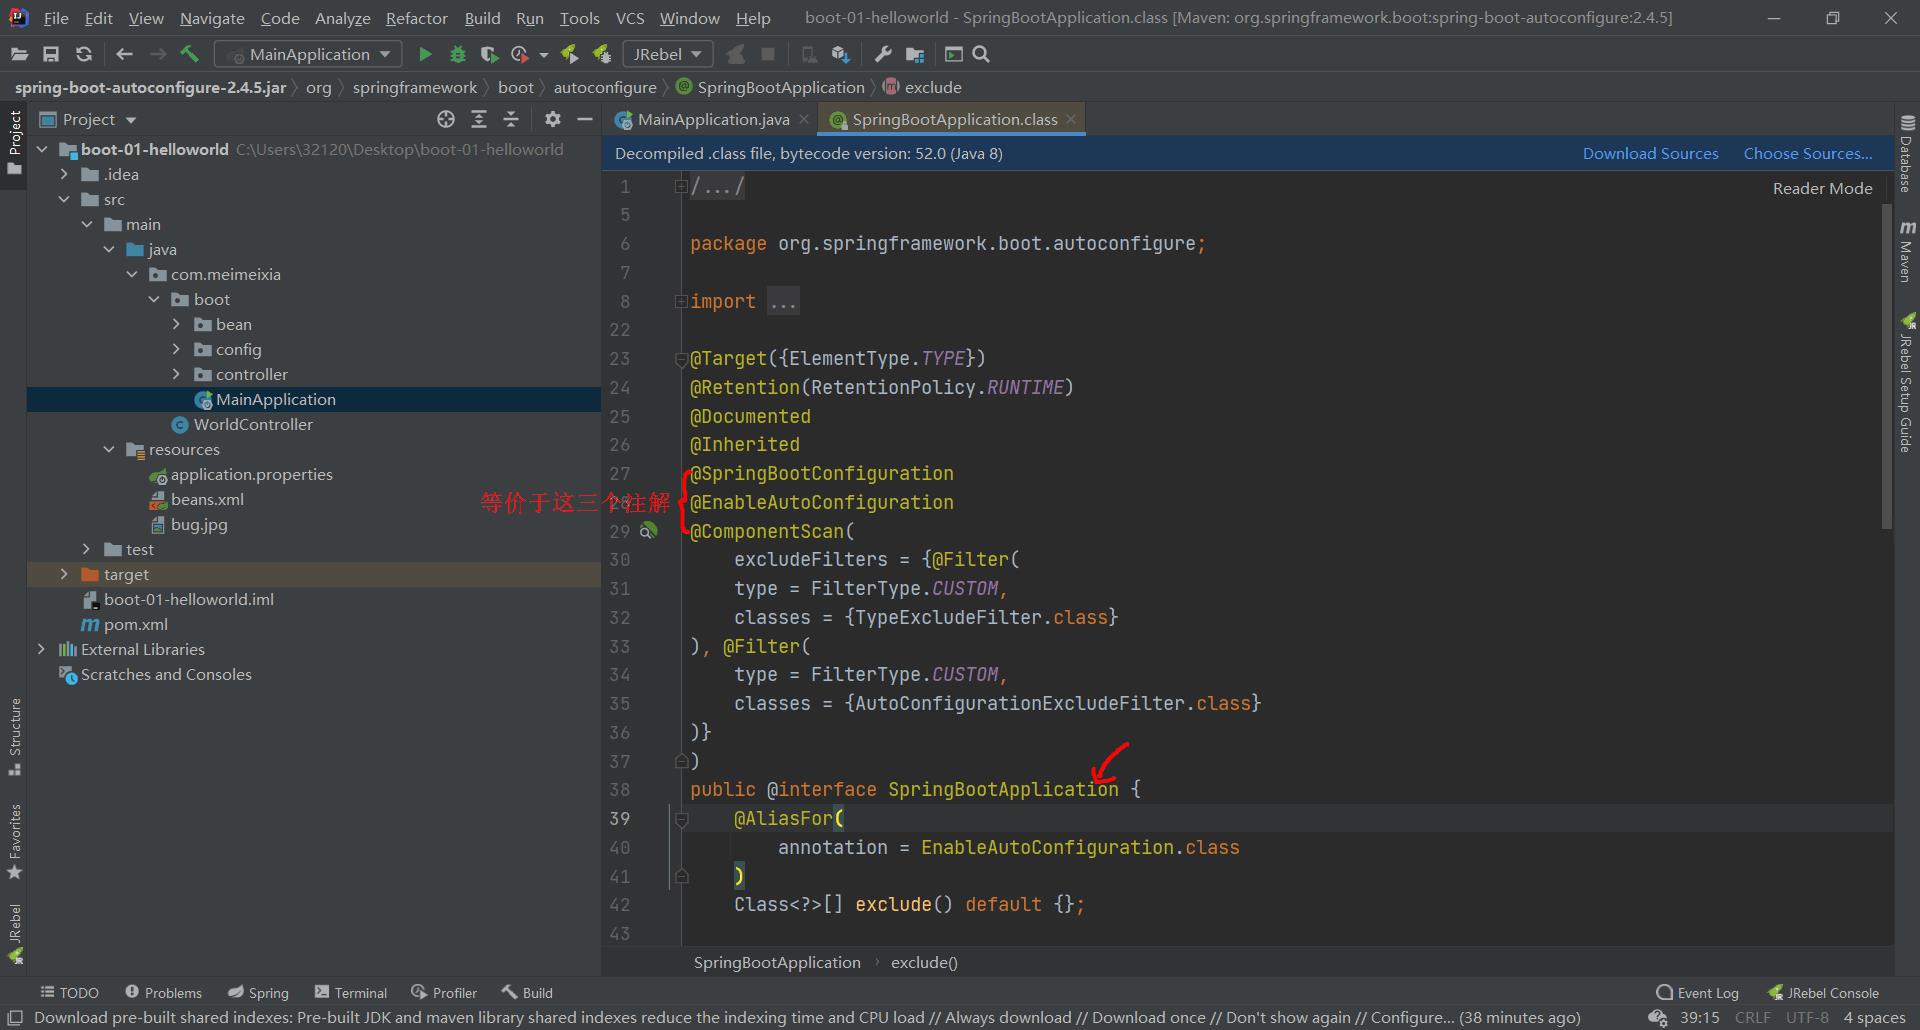
Task: Open the MainApplication run configuration dropdown
Action: point(309,54)
